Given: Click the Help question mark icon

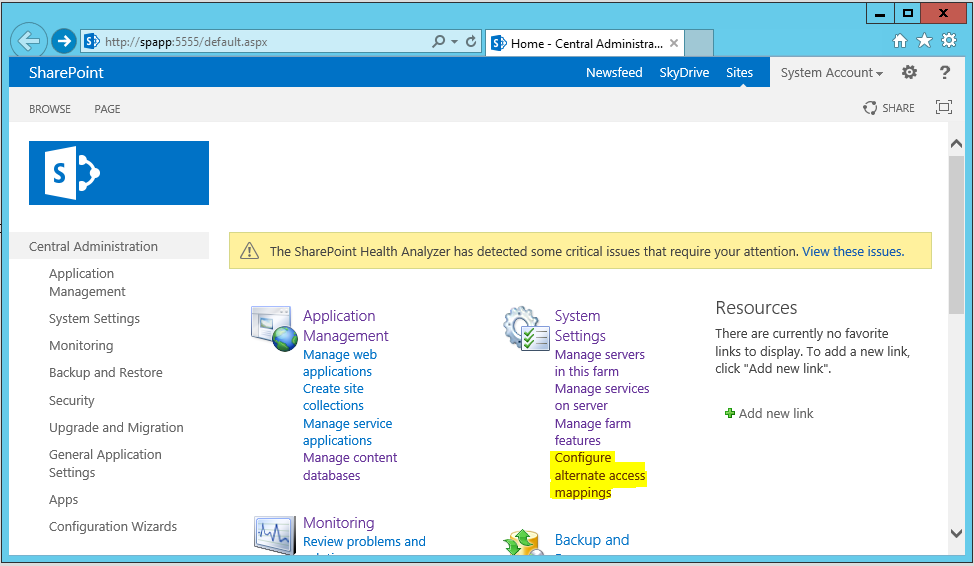Looking at the screenshot, I should click(945, 73).
